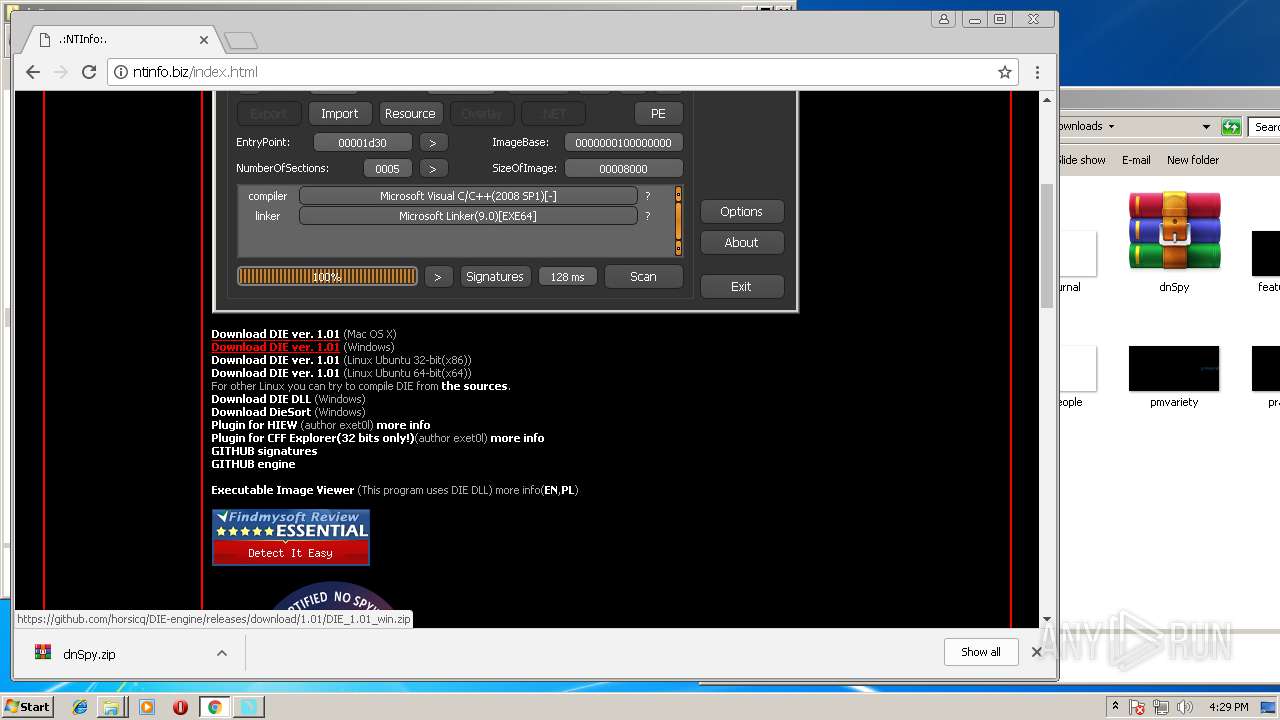Open media player from taskbar
Viewport: 1280px width, 720px height.
coord(147,707)
